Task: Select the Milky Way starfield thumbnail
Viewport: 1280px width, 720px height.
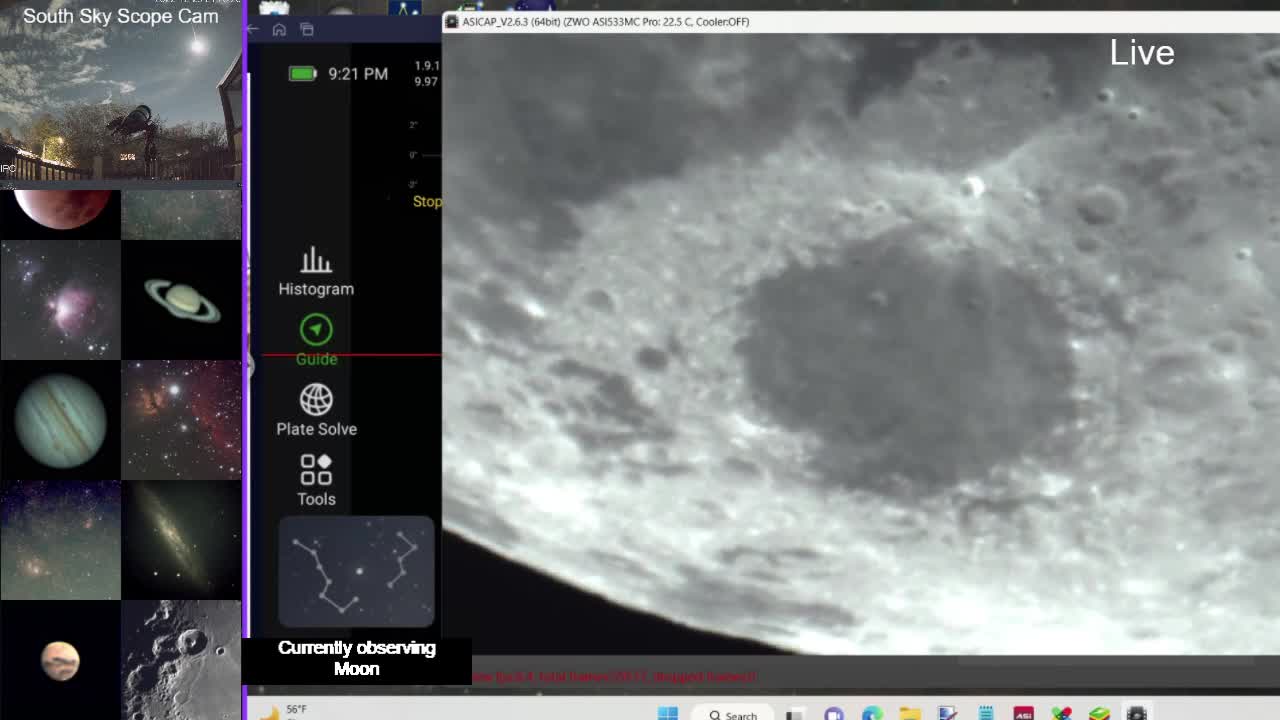Action: coord(60,540)
